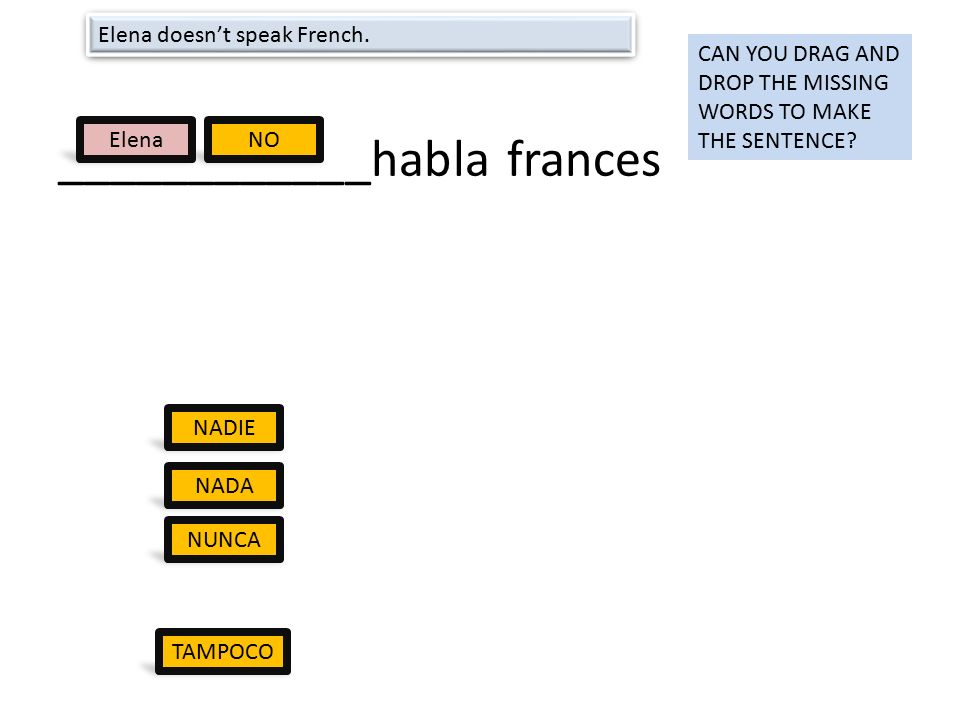Click the TAMPOCO word tile
Image resolution: width=960 pixels, height=720 pixels.
223,651
